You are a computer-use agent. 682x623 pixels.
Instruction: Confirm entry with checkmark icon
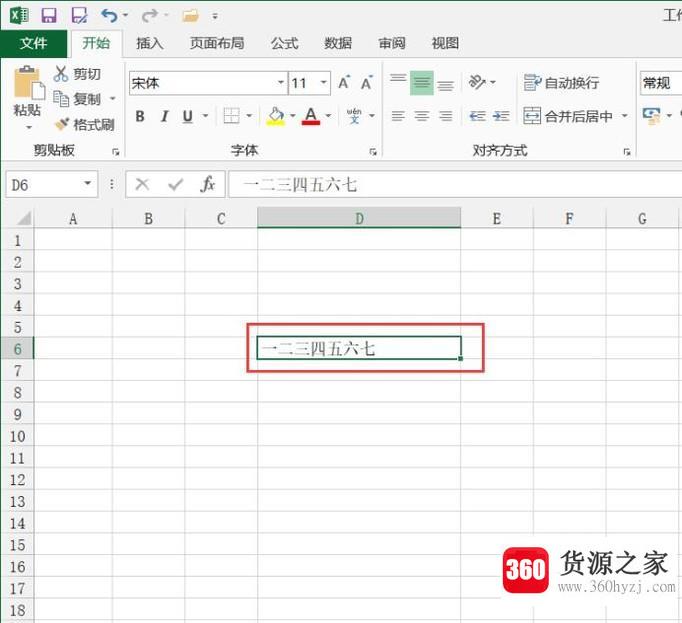175,184
